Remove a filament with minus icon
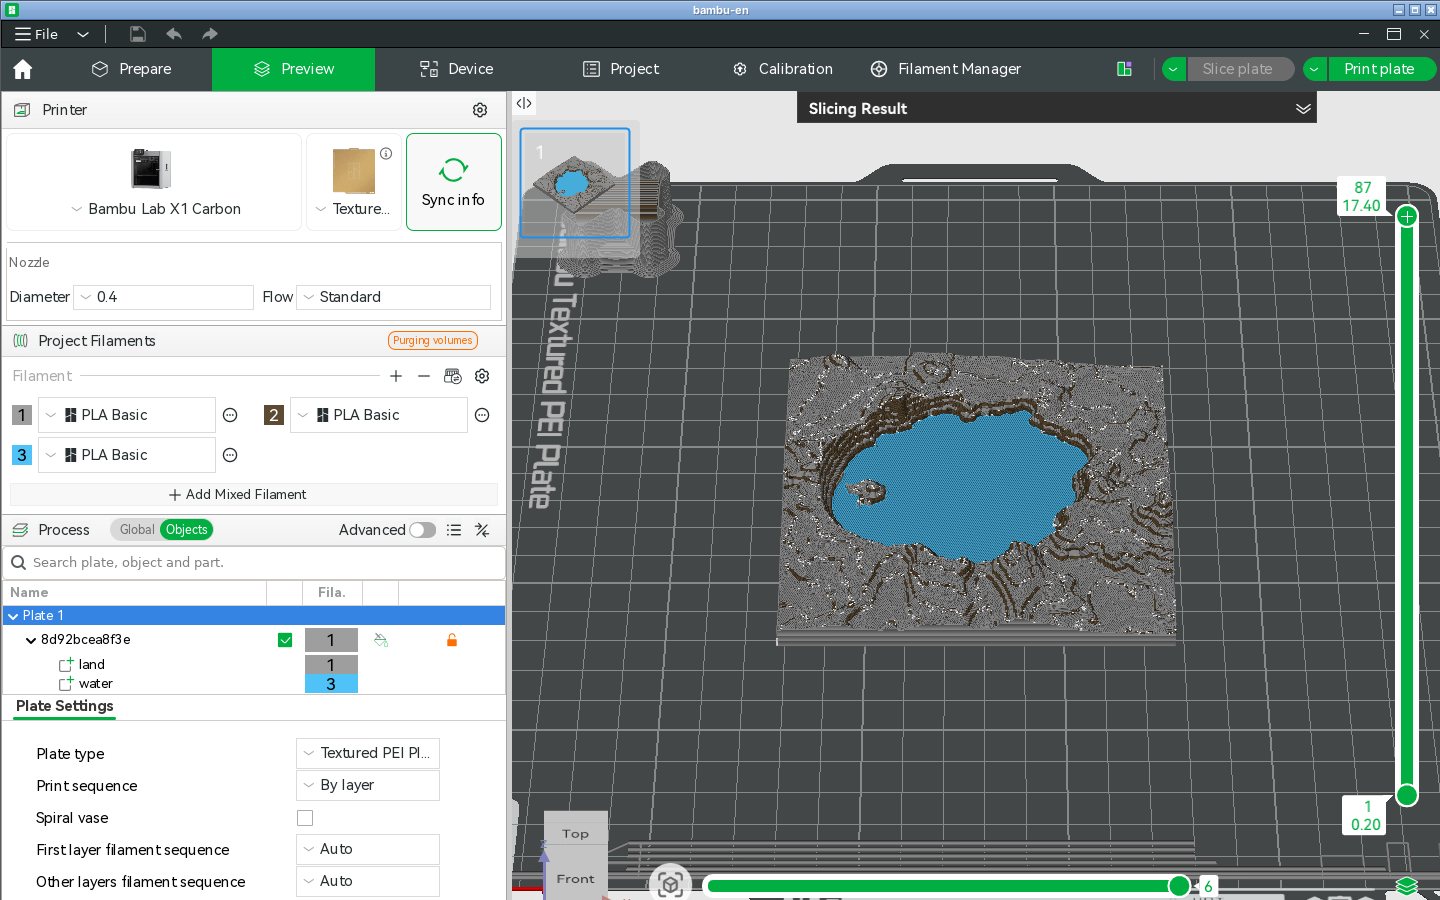 point(424,376)
